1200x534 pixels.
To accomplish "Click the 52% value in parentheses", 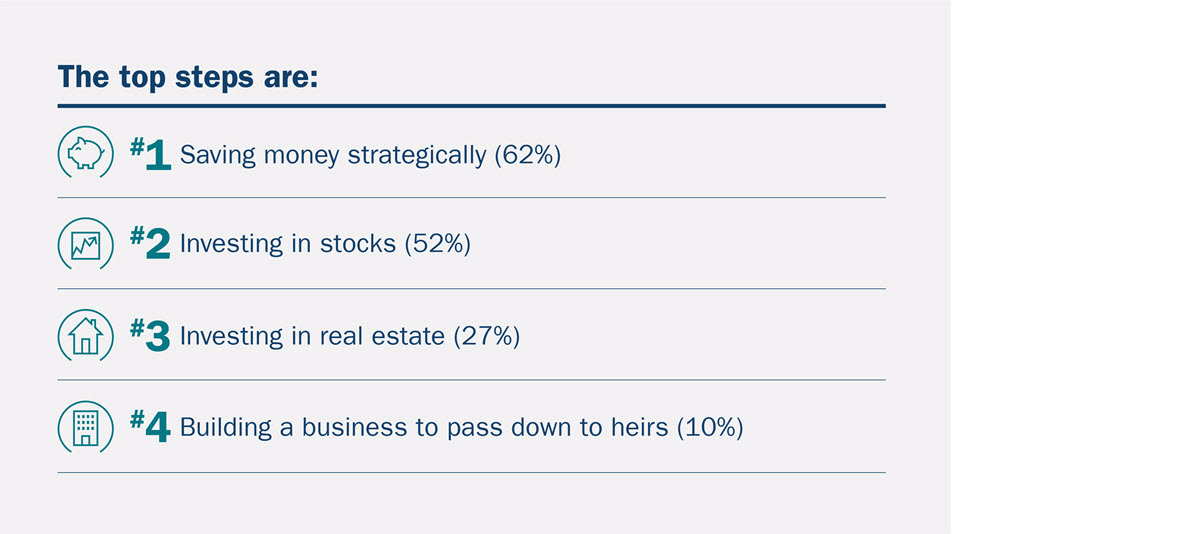I will tap(437, 245).
